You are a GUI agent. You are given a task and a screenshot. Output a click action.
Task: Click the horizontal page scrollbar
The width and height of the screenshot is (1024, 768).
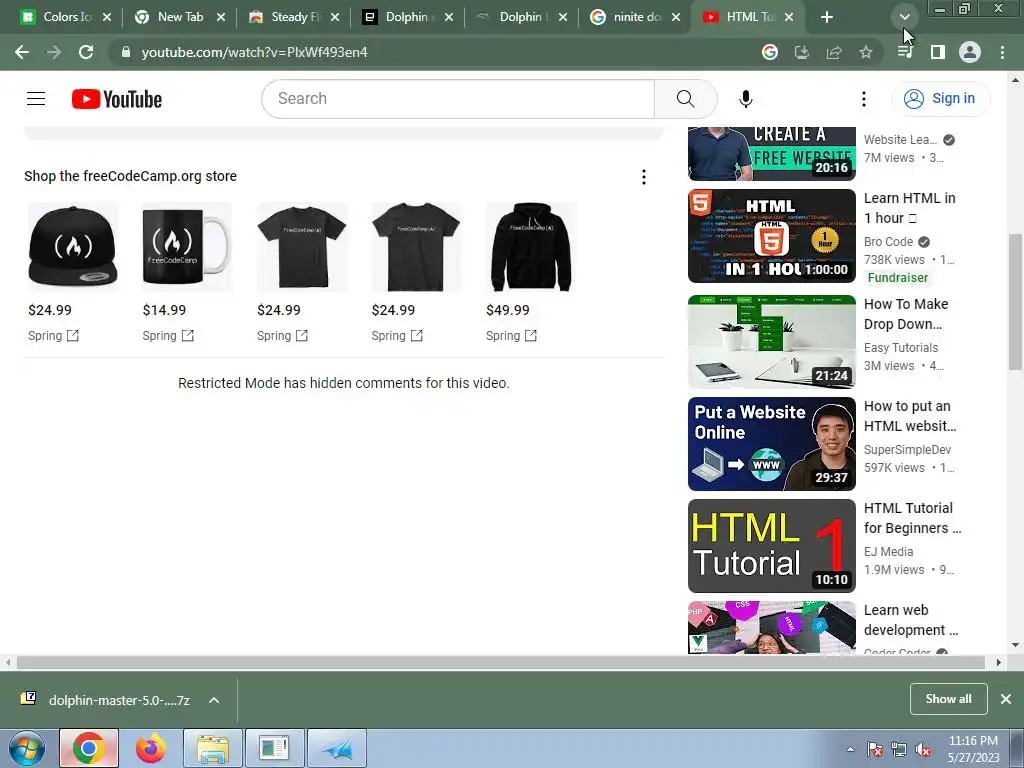pyautogui.click(x=500, y=662)
